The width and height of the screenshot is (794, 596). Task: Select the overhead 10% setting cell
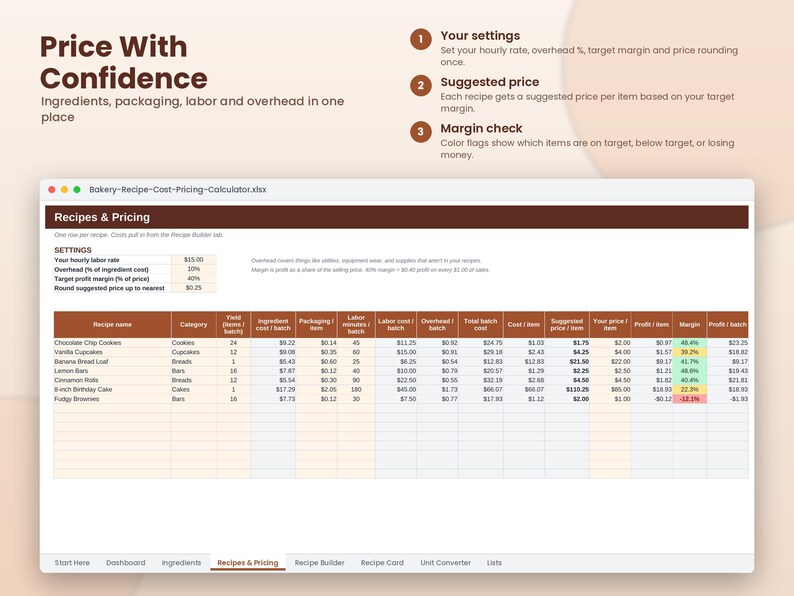(x=193, y=269)
